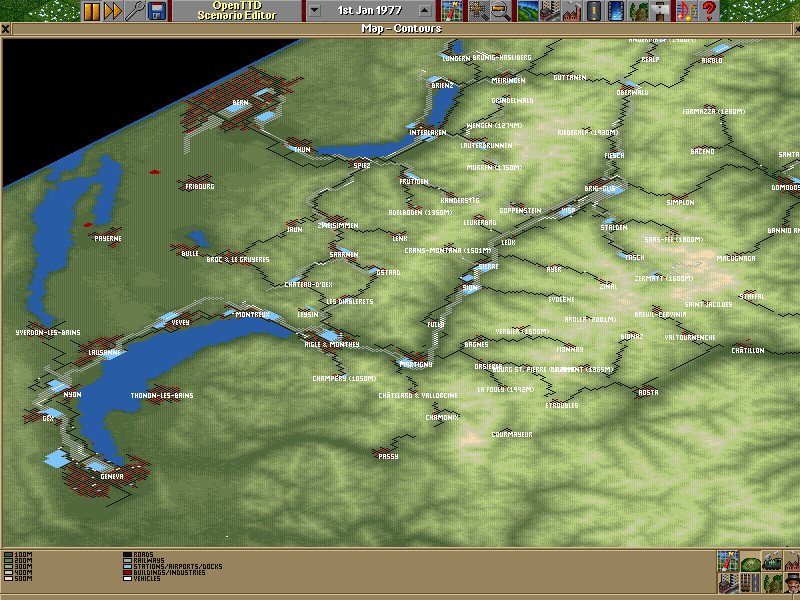Click the Thonon-les-Bains town label

point(162,395)
